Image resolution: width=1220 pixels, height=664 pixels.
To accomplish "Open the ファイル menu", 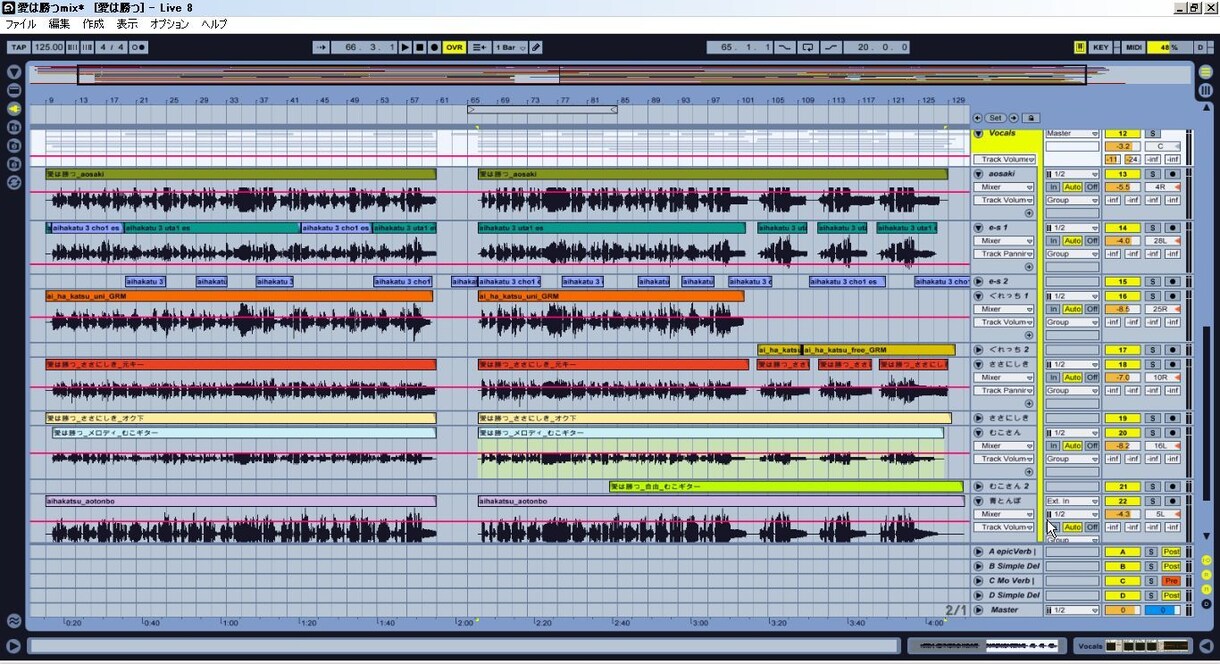I will pyautogui.click(x=21, y=23).
